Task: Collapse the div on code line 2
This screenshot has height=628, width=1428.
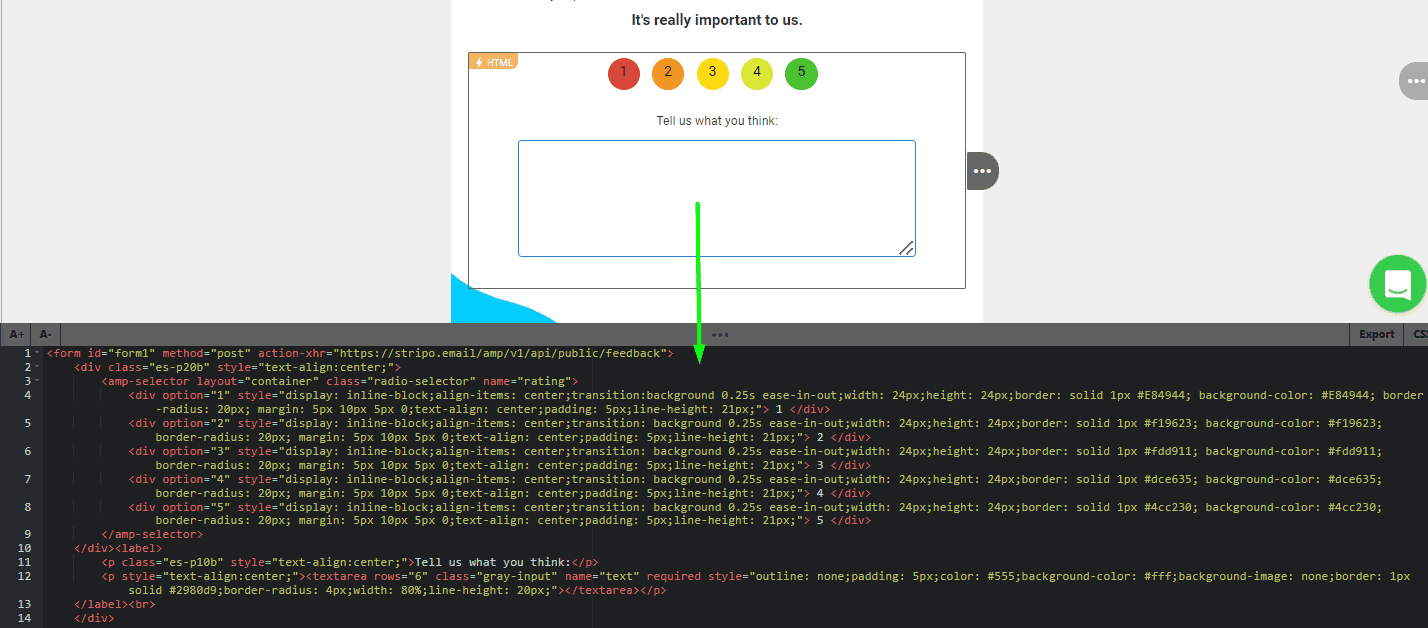Action: [36, 366]
